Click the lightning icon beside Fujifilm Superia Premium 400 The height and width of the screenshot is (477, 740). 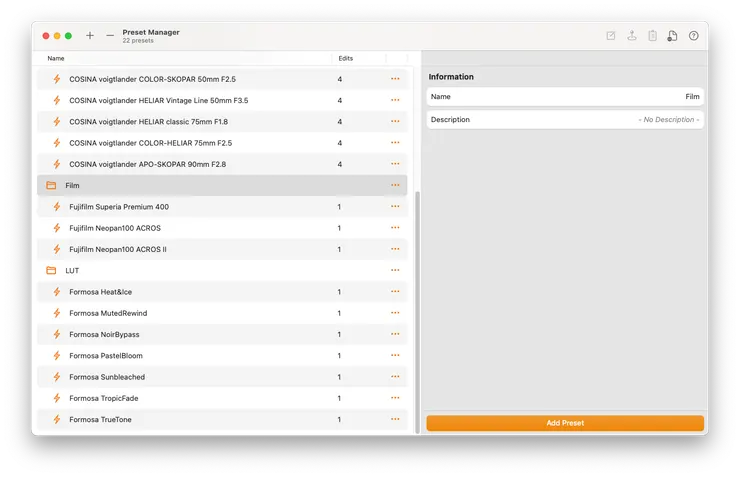click(x=57, y=206)
